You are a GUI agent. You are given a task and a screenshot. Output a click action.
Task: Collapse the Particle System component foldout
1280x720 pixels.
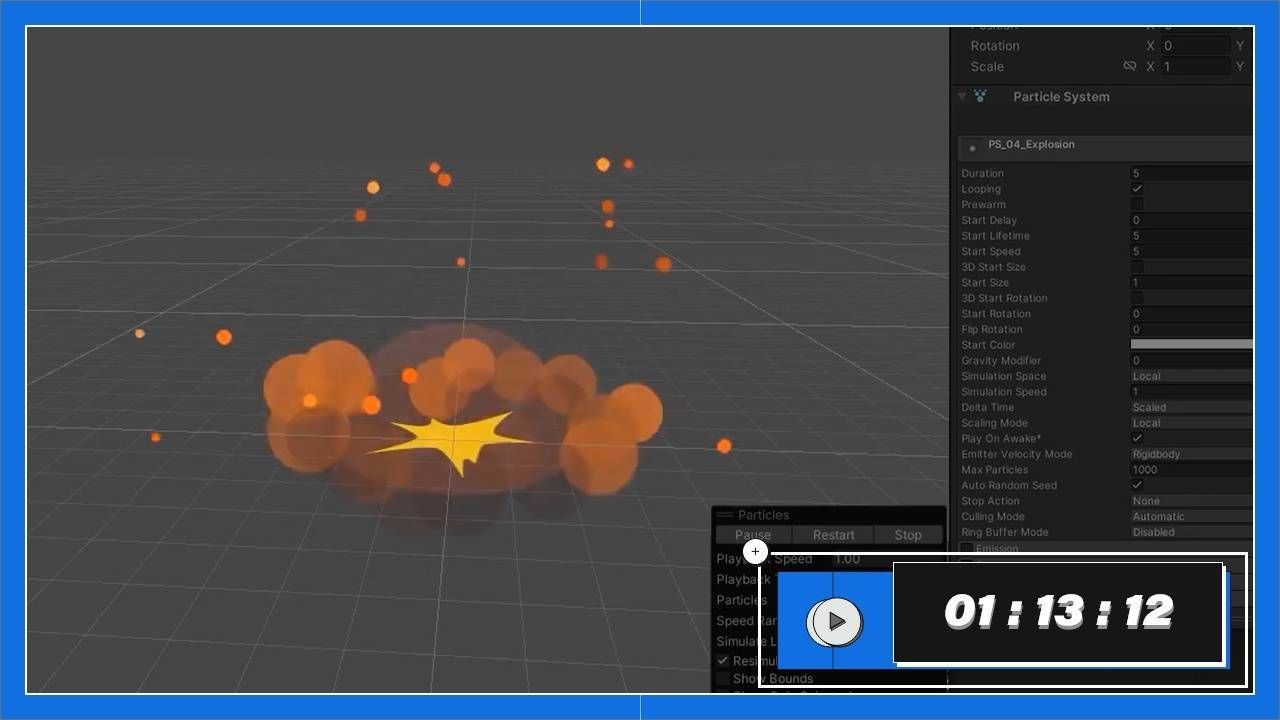(962, 96)
